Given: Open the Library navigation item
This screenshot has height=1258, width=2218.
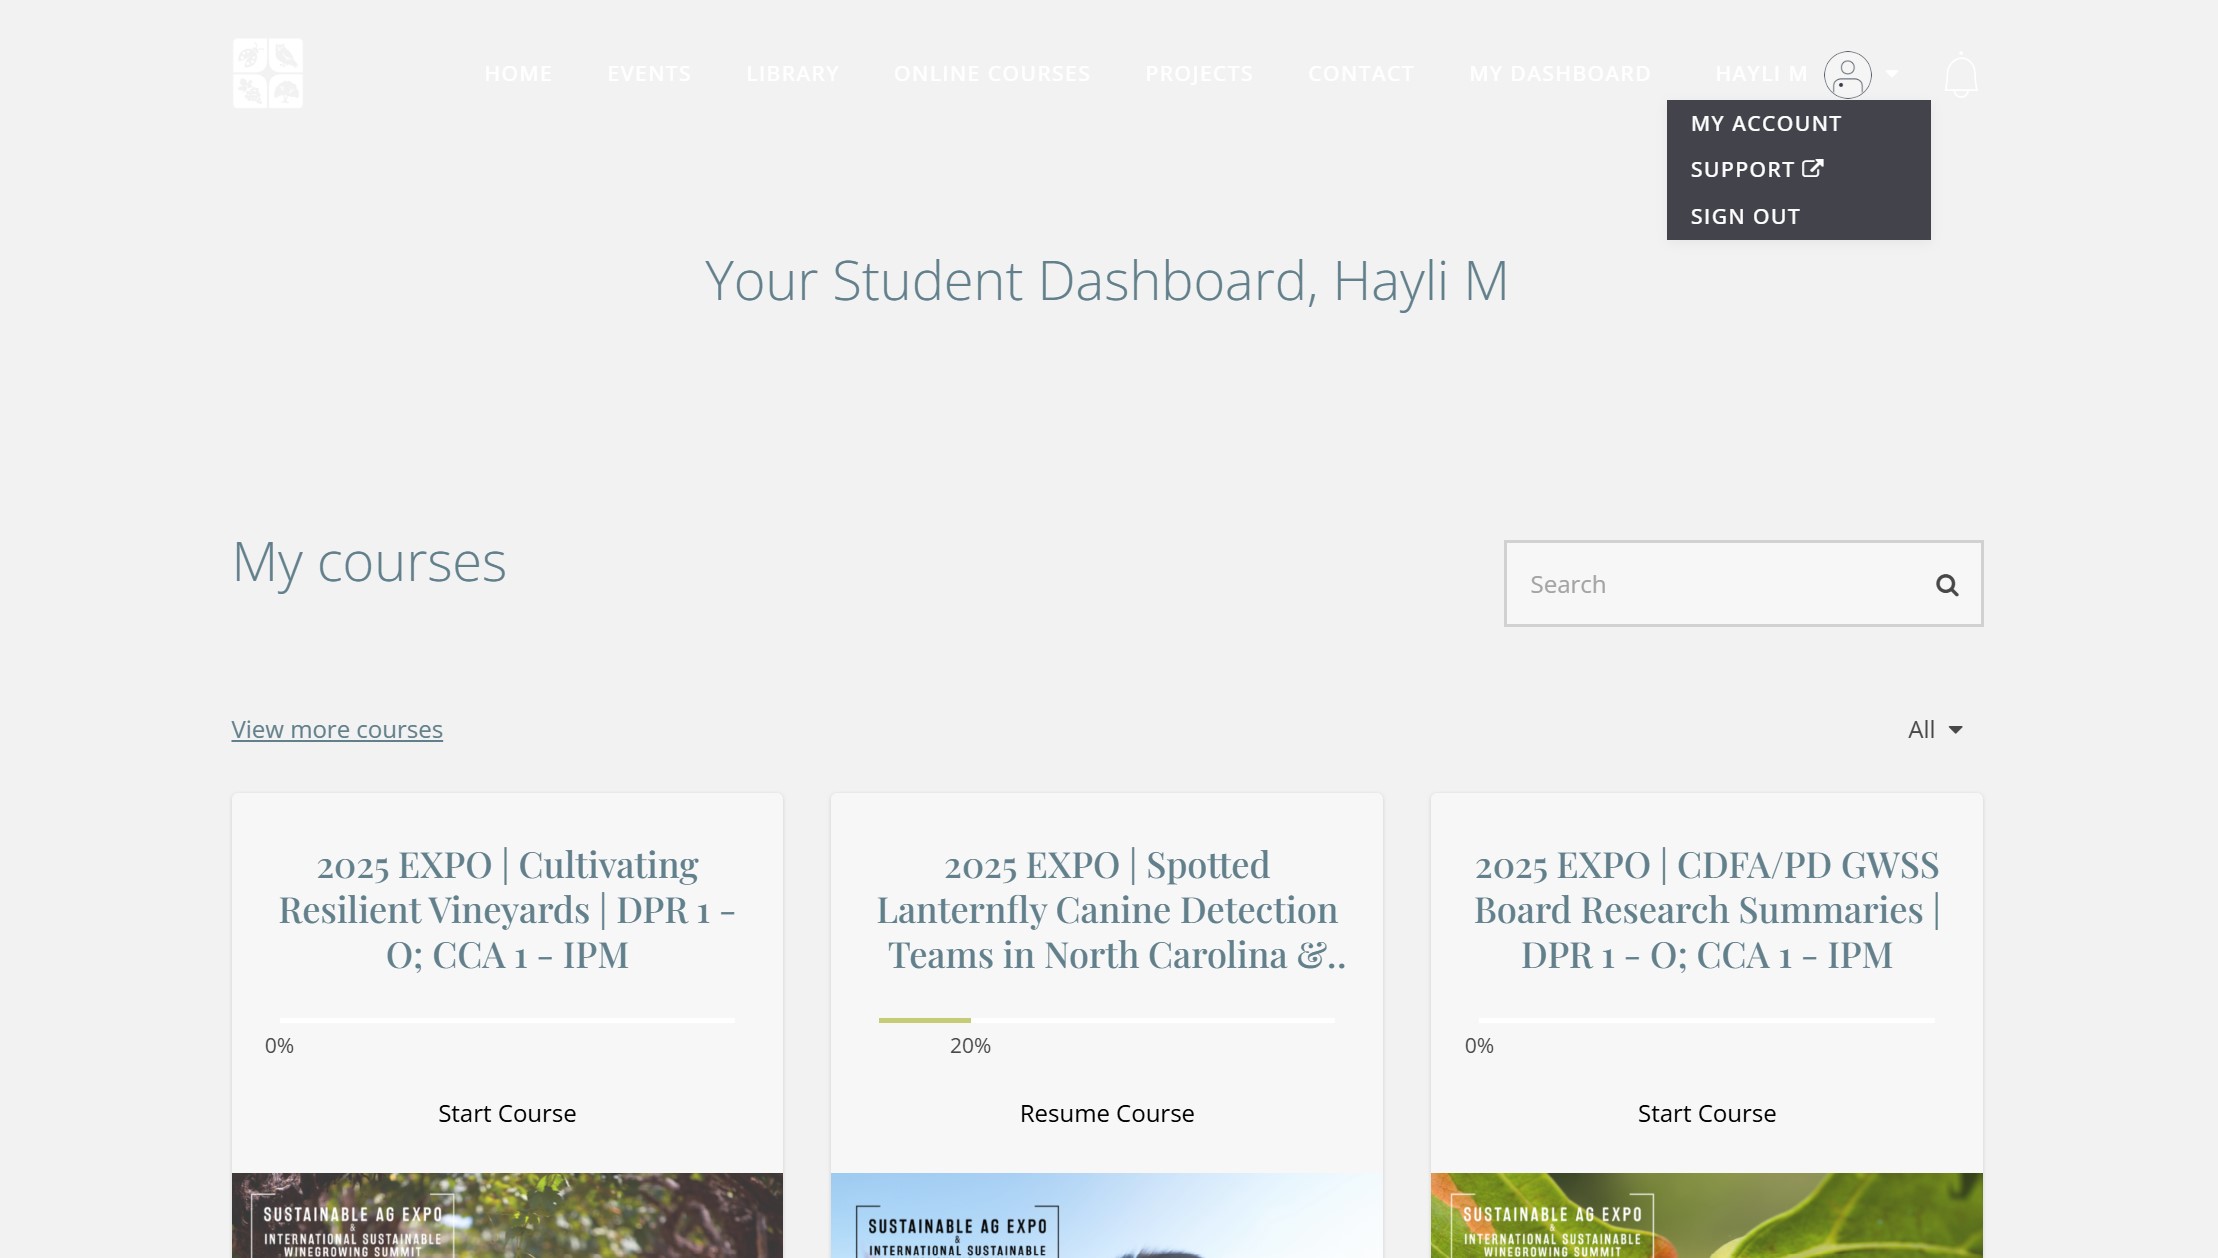Looking at the screenshot, I should pos(791,74).
